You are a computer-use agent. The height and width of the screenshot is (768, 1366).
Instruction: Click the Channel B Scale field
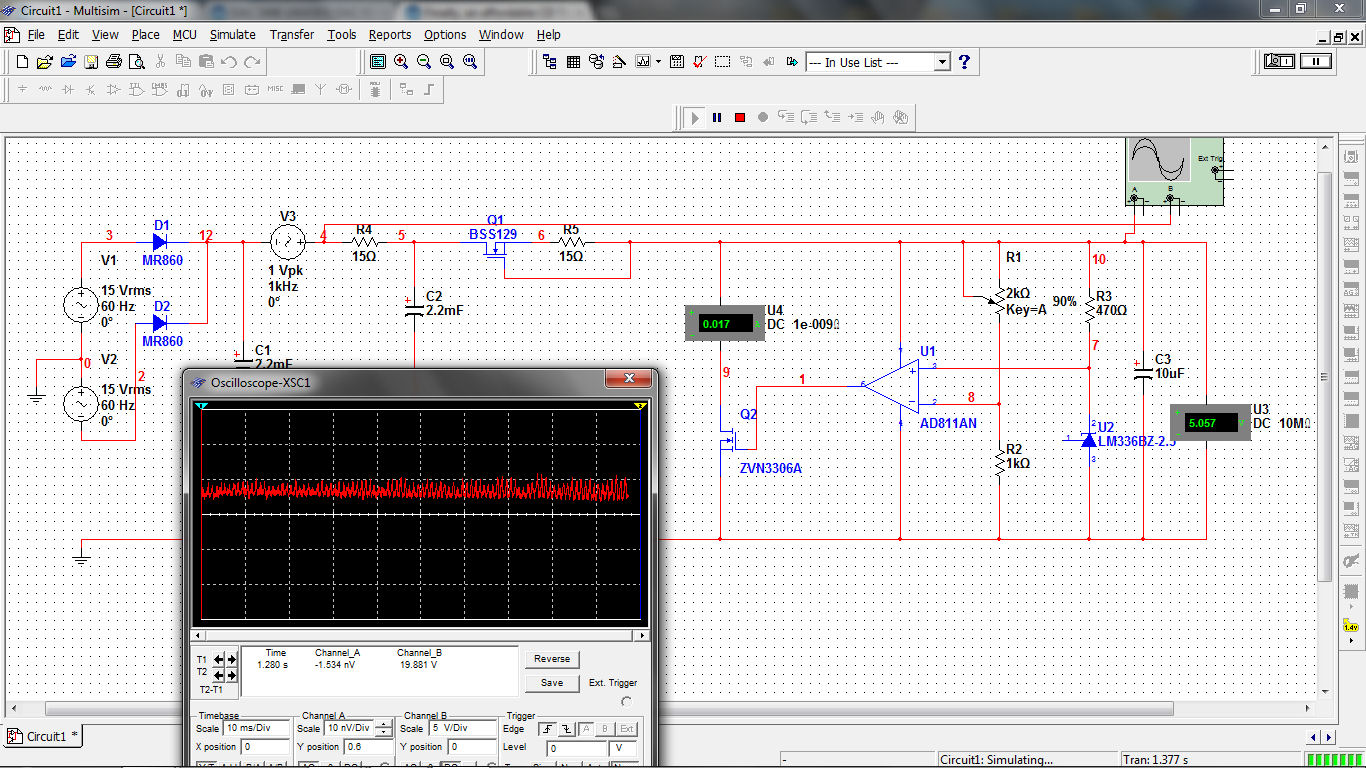(461, 729)
